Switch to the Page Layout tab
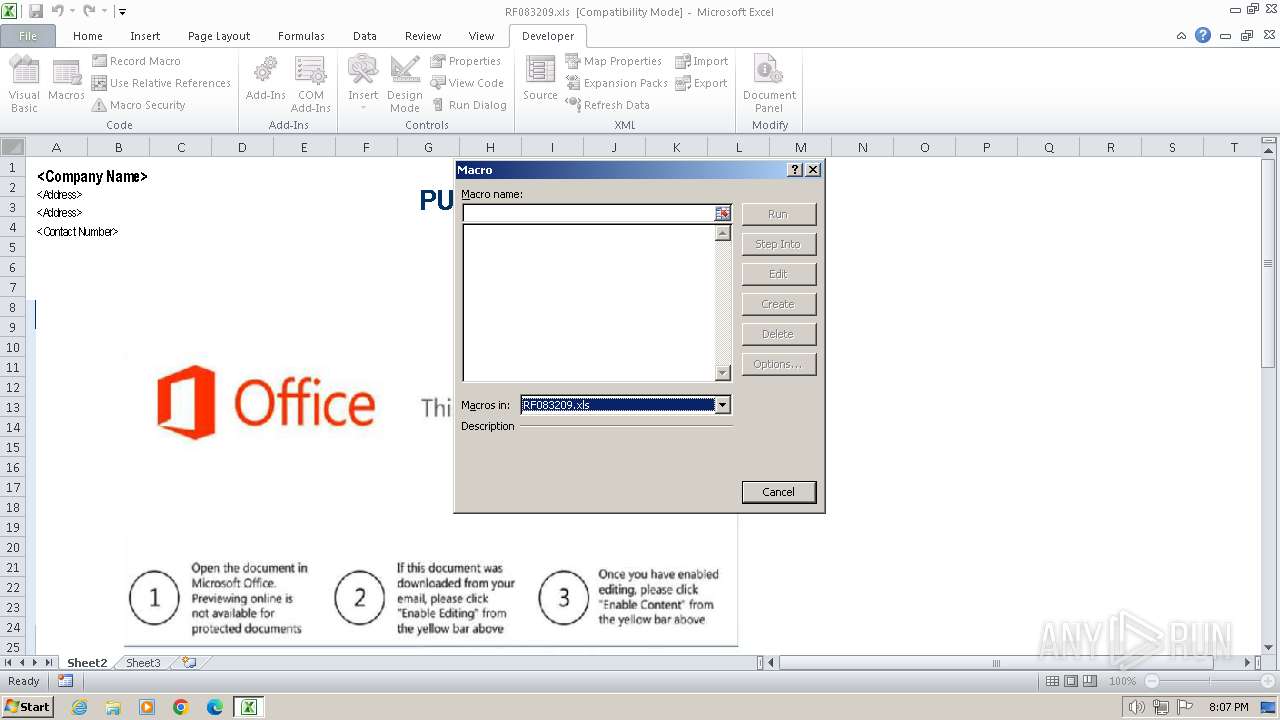This screenshot has width=1280, height=720. click(x=219, y=36)
